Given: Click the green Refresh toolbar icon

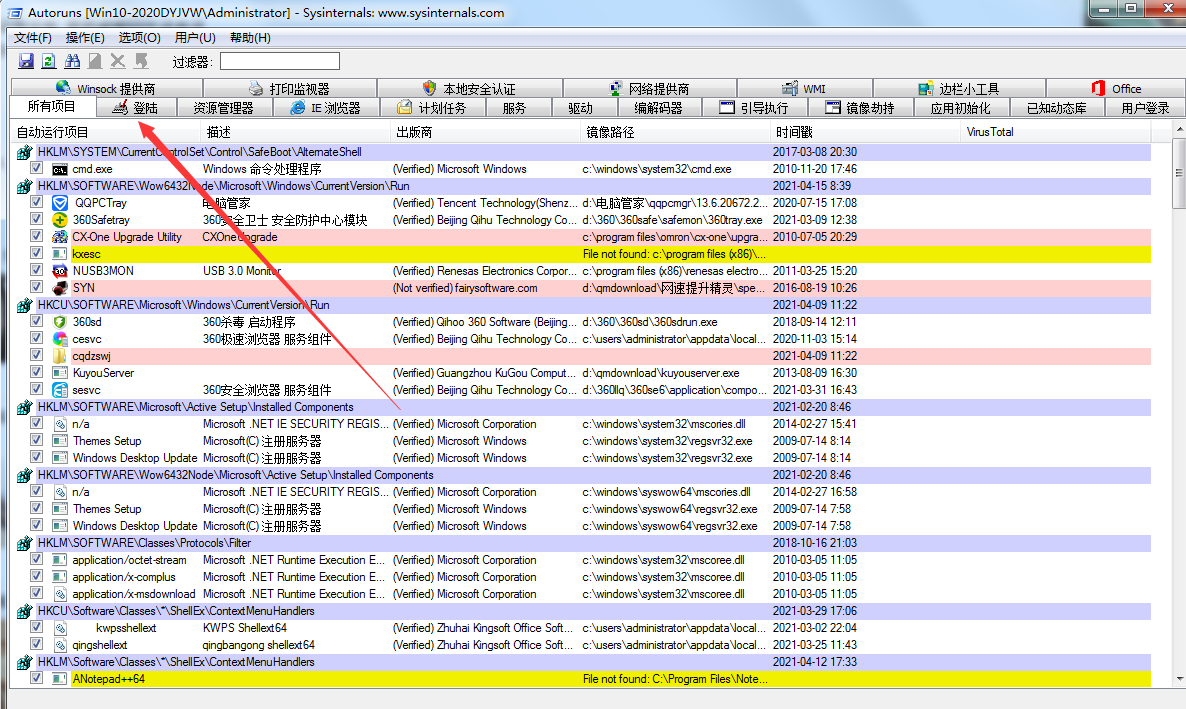Looking at the screenshot, I should (x=48, y=62).
